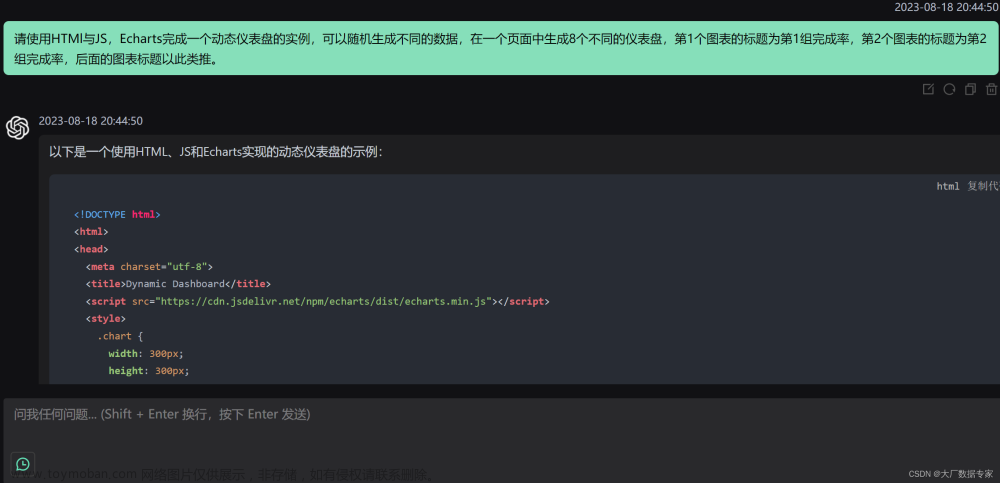1000x483 pixels.
Task: Click the echarts.min.js script URL
Action: click(322, 301)
